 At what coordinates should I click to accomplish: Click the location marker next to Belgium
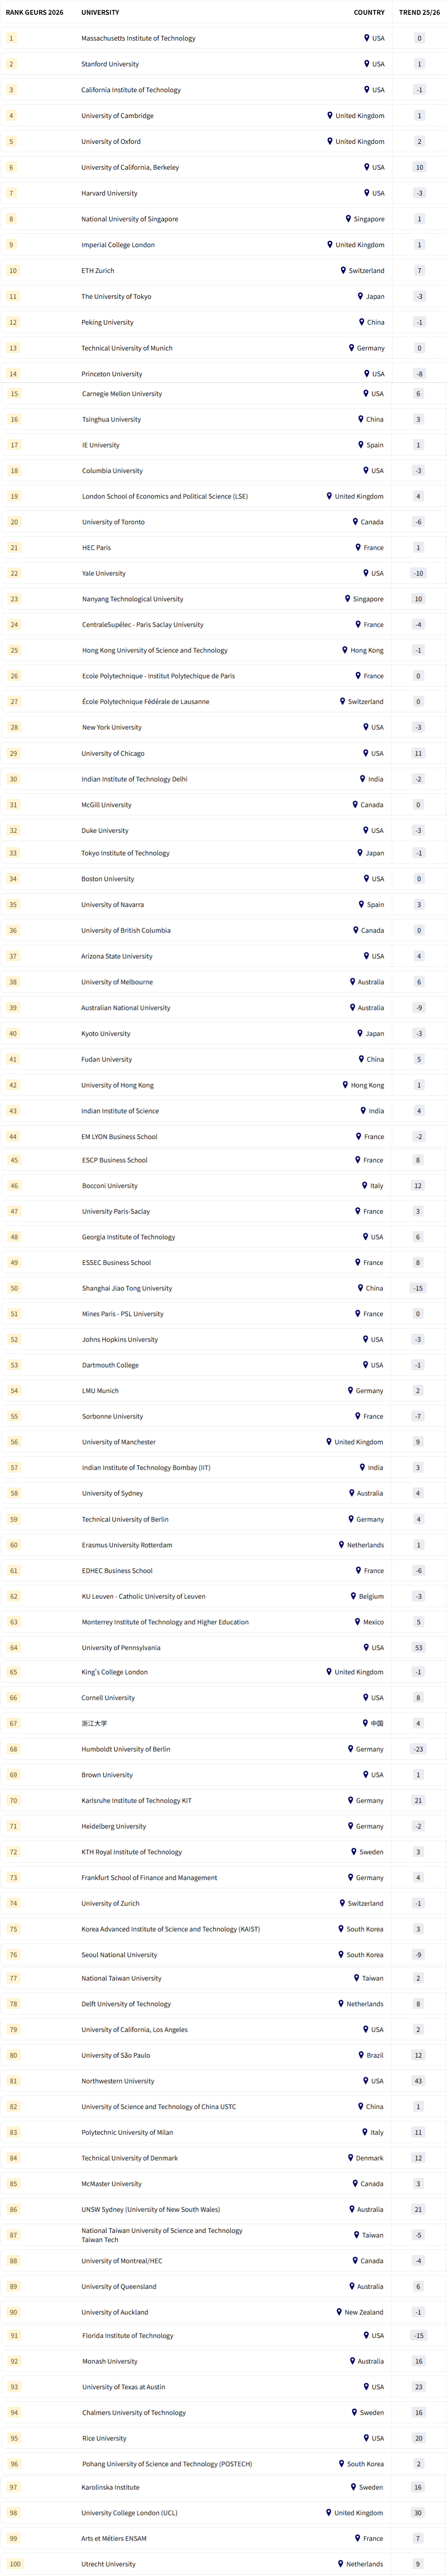[x=352, y=1596]
